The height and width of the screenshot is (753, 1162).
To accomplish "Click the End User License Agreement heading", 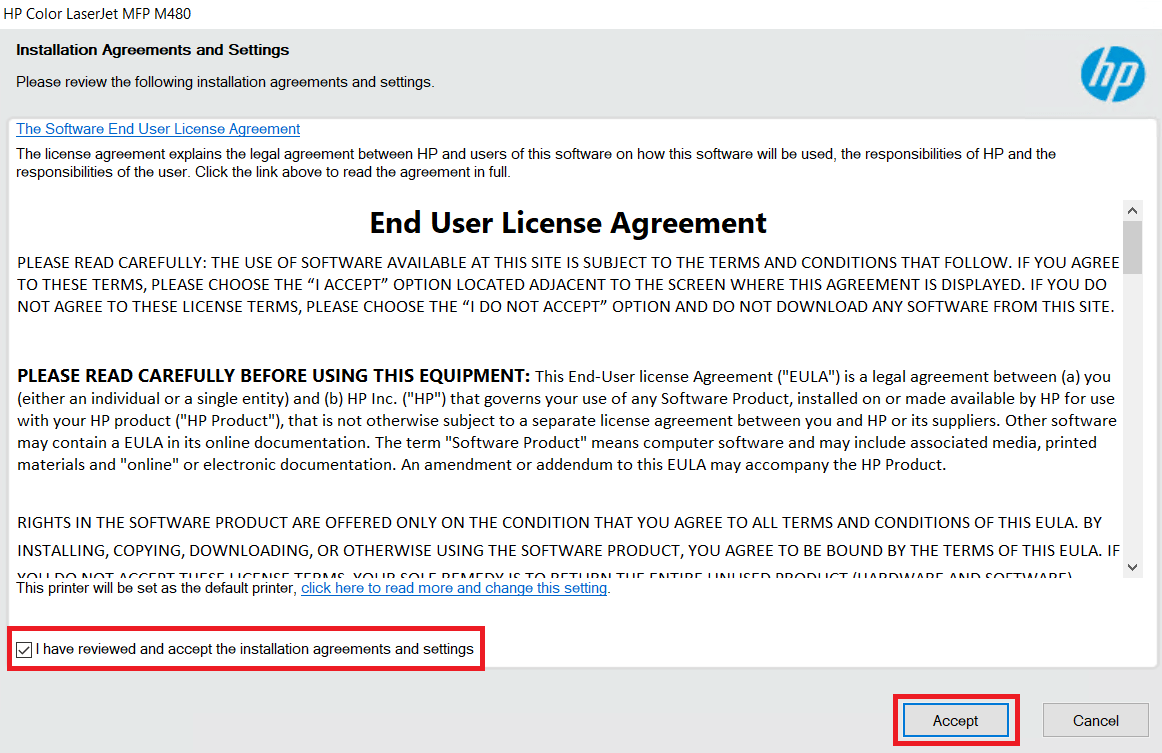I will tap(568, 223).
